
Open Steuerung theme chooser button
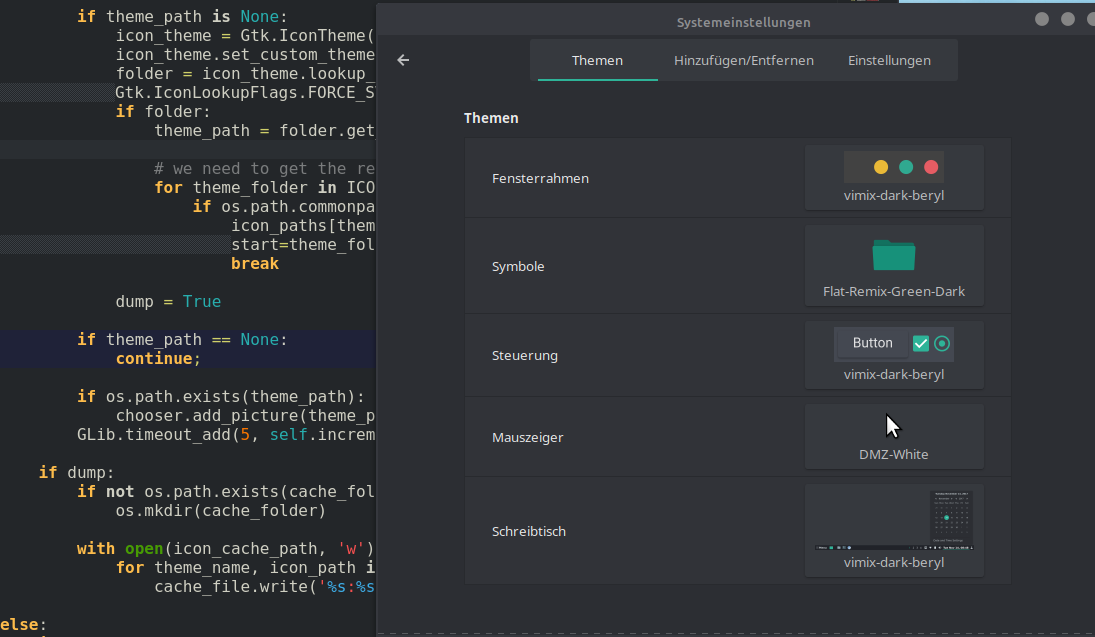894,355
